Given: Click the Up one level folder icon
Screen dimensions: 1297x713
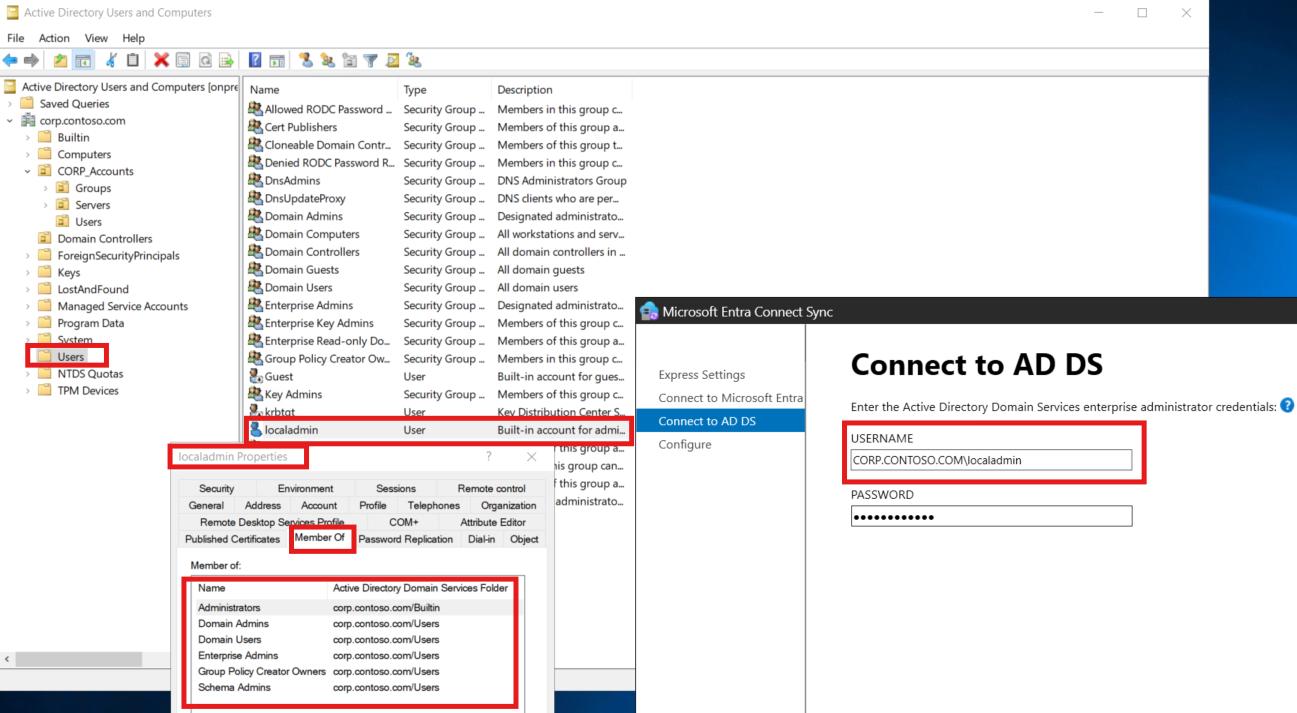Looking at the screenshot, I should [61, 61].
